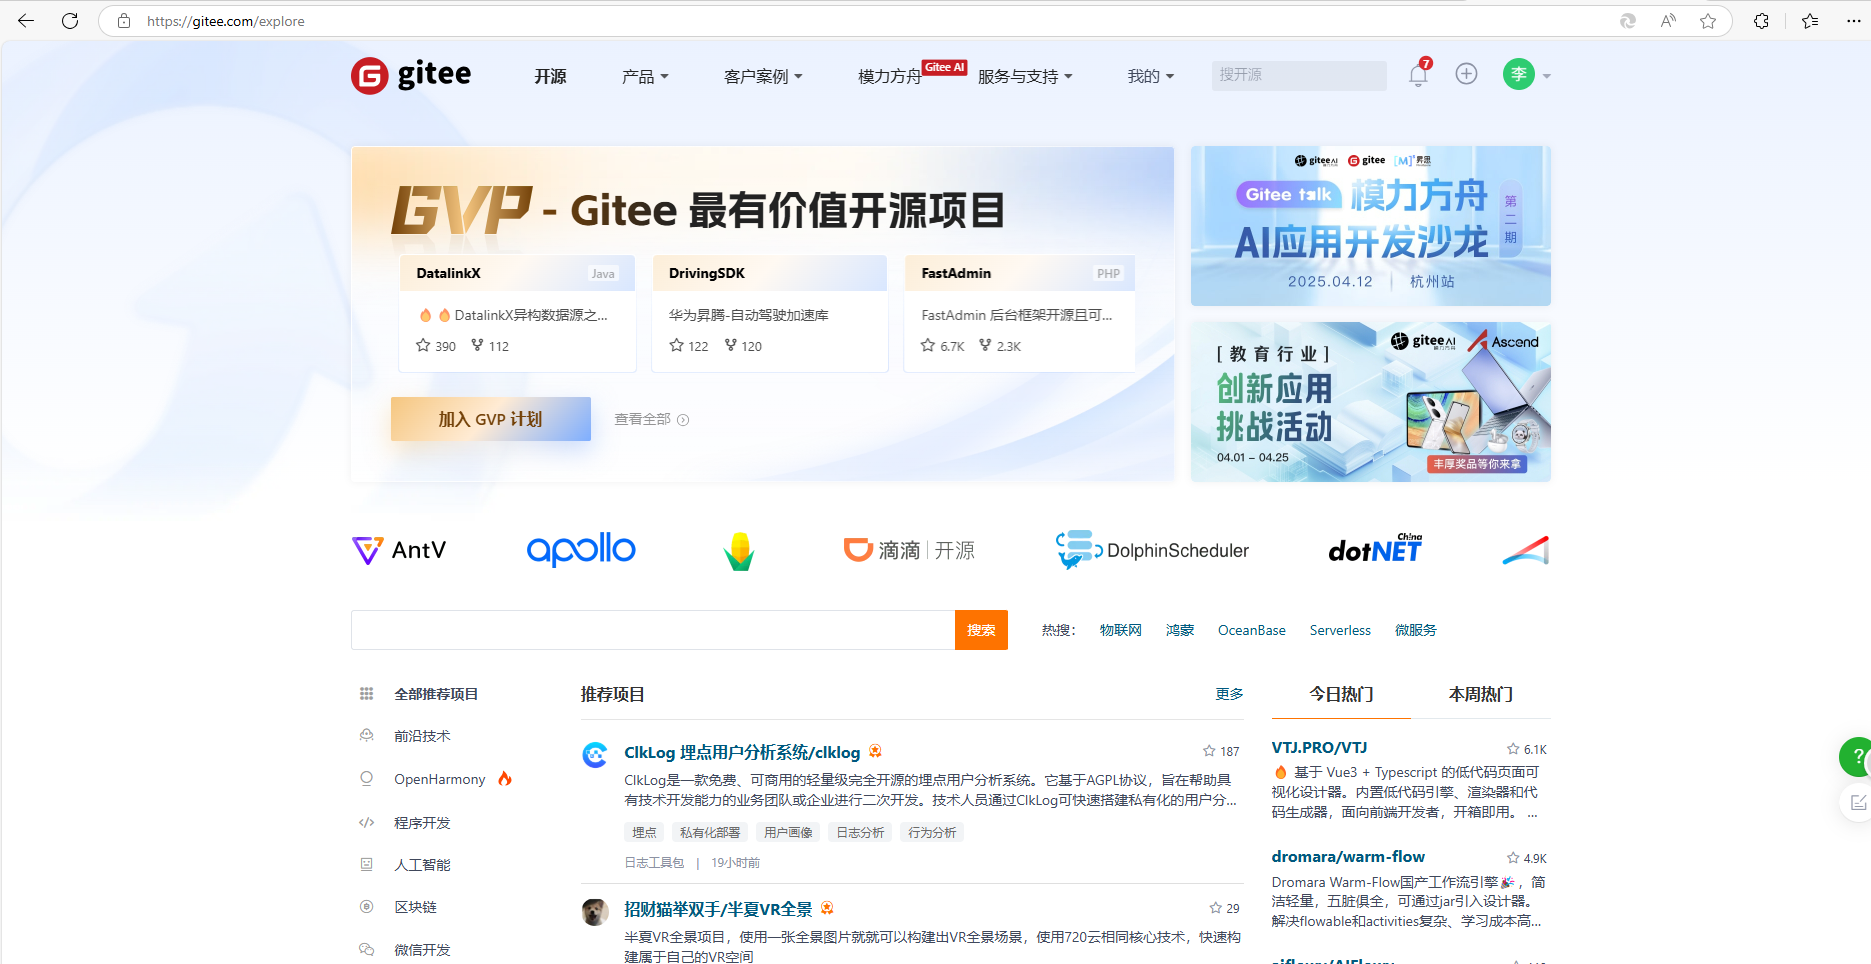The width and height of the screenshot is (1871, 964).
Task: Click 更多 link next to 推荐项目
Action: (1229, 694)
